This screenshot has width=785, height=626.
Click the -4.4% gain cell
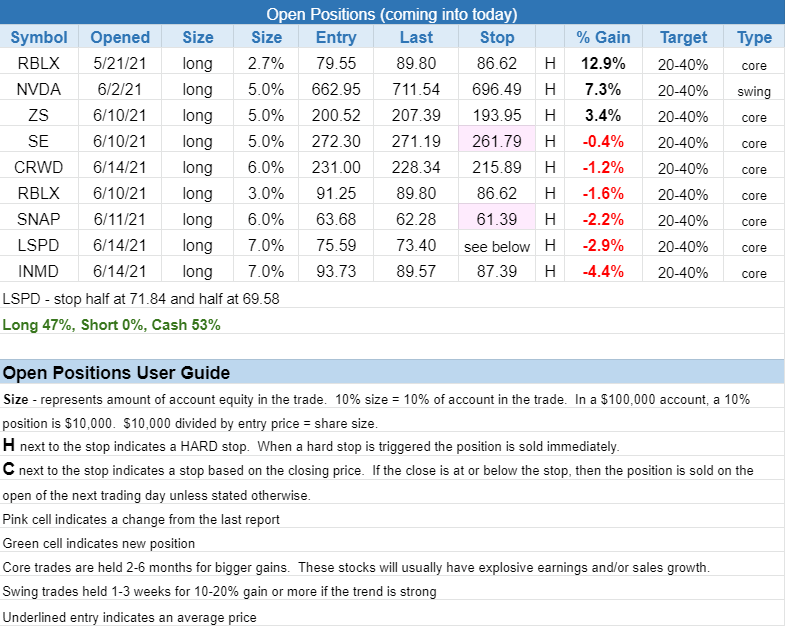tap(603, 271)
